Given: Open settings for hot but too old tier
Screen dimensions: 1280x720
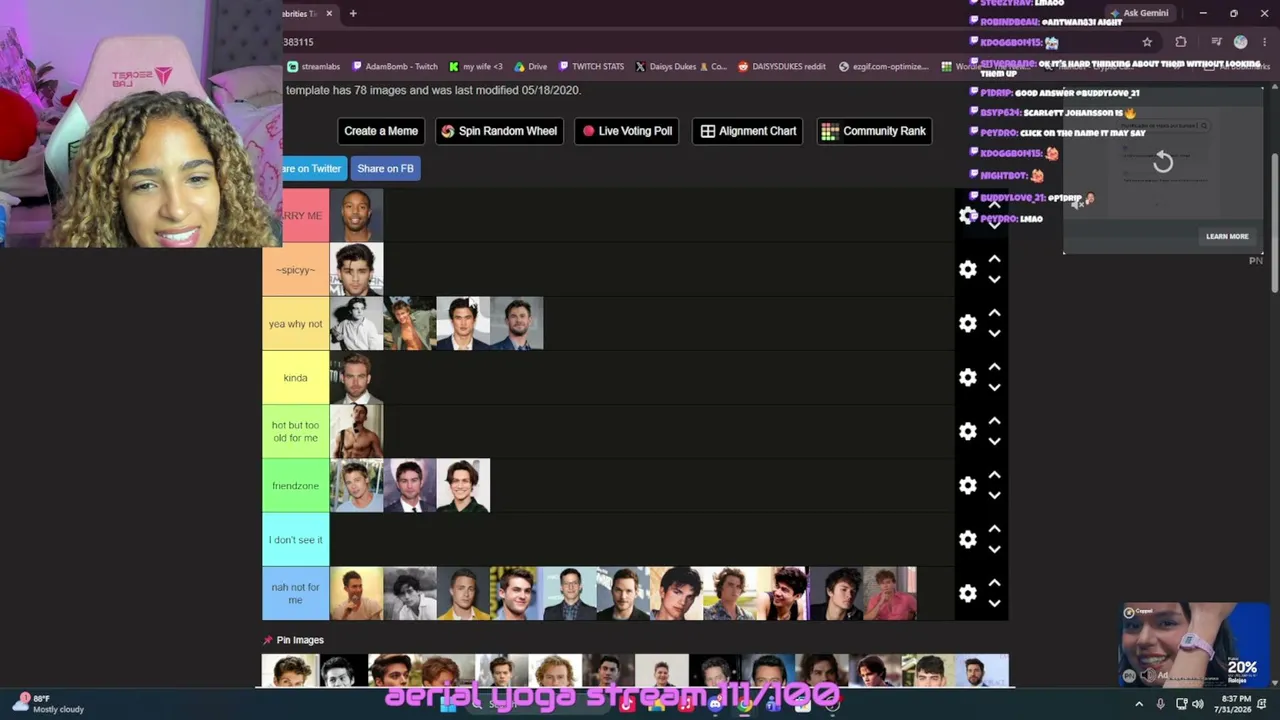Looking at the screenshot, I should (x=967, y=432).
